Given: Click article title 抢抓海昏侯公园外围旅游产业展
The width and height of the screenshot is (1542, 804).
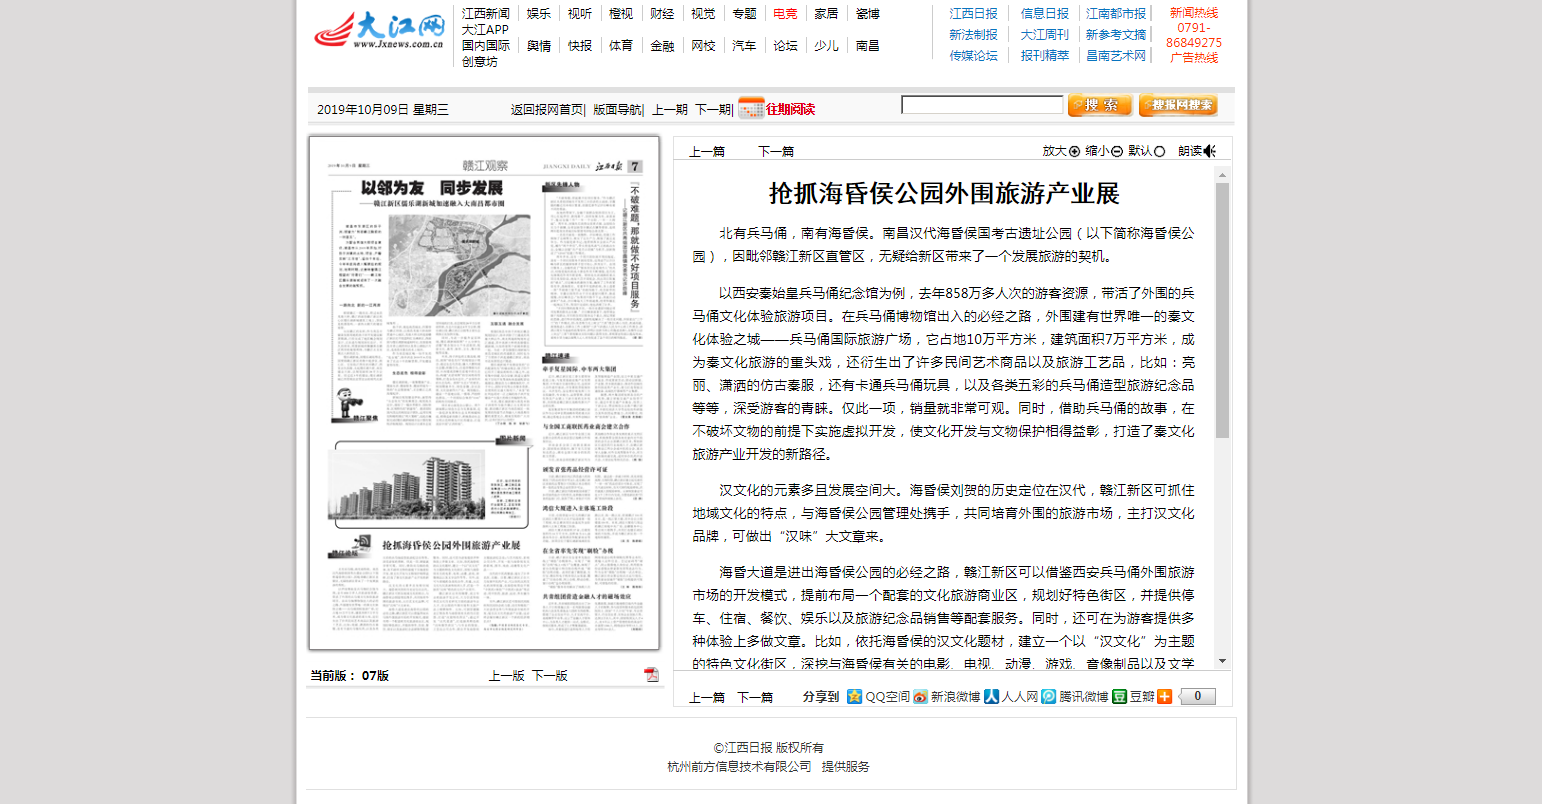Looking at the screenshot, I should tap(944, 194).
